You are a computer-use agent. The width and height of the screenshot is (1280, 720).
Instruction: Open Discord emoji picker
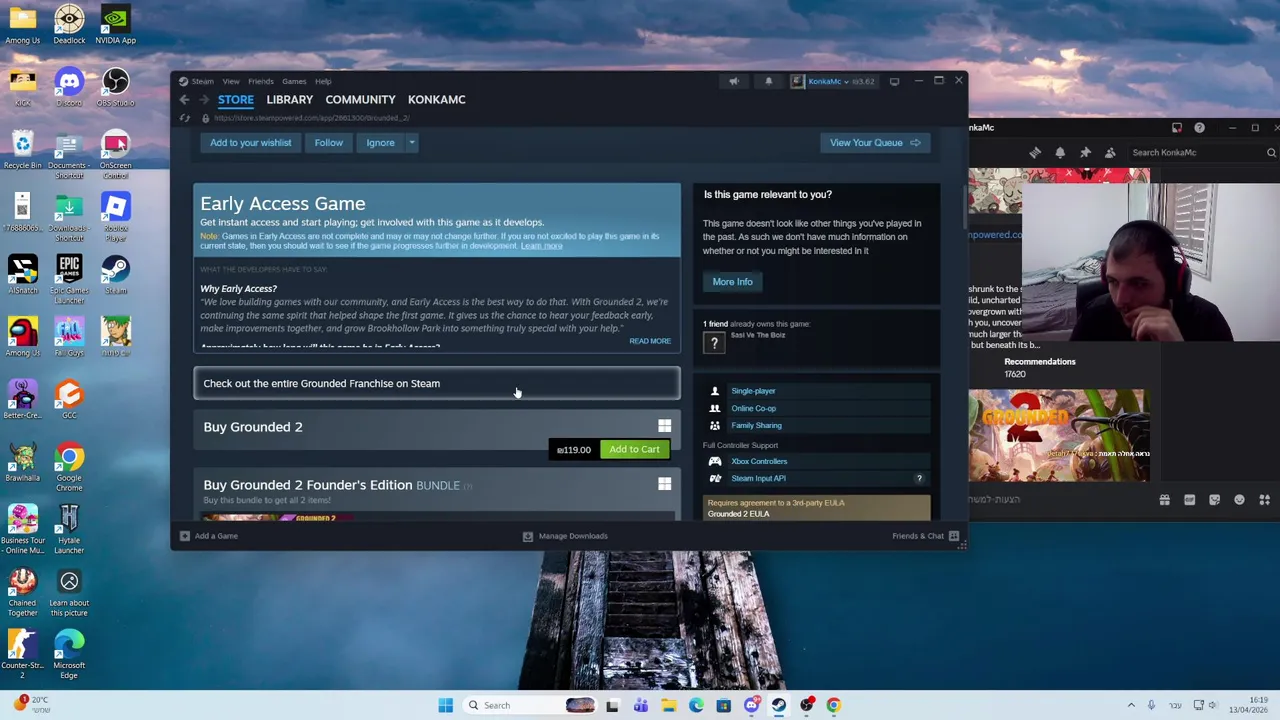[1239, 500]
